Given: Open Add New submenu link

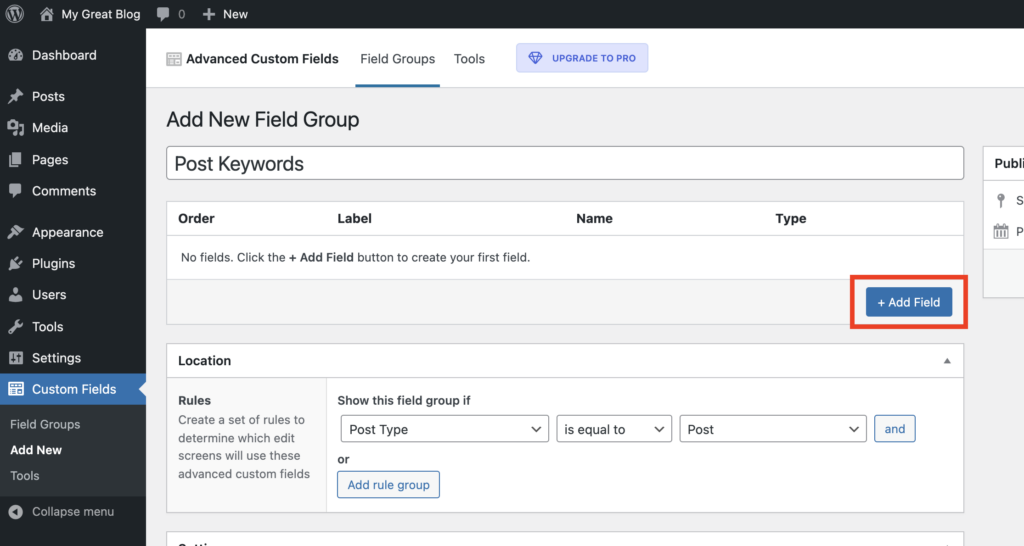Looking at the screenshot, I should tap(36, 450).
